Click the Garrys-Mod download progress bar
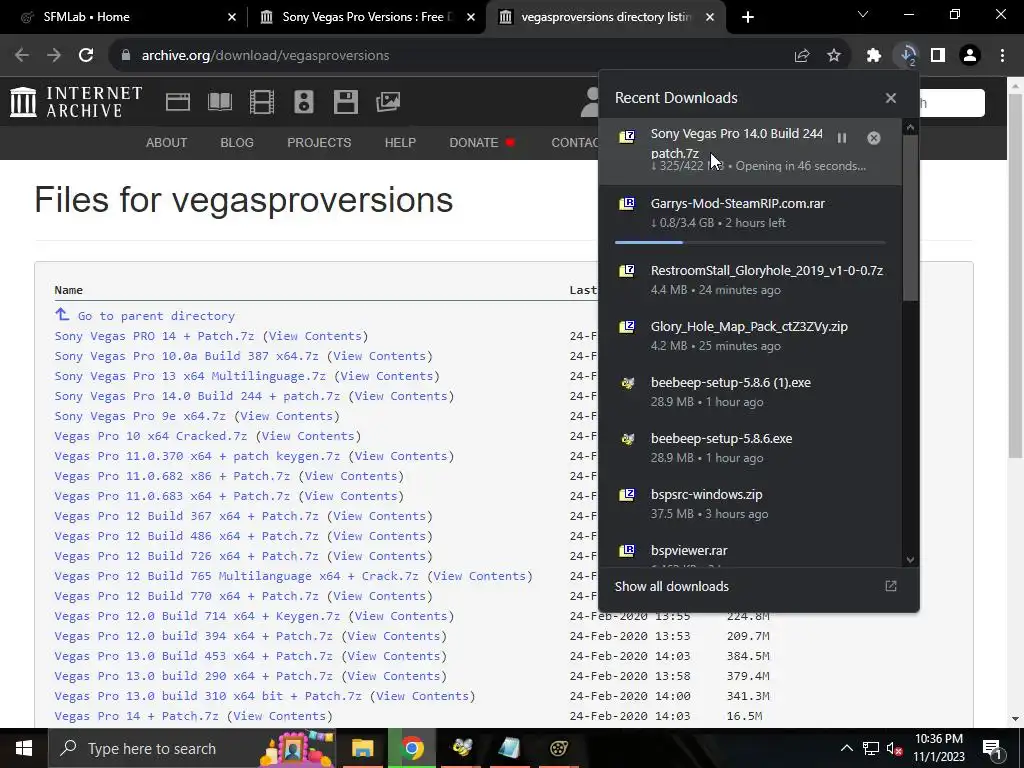This screenshot has height=768, width=1024. tap(750, 242)
